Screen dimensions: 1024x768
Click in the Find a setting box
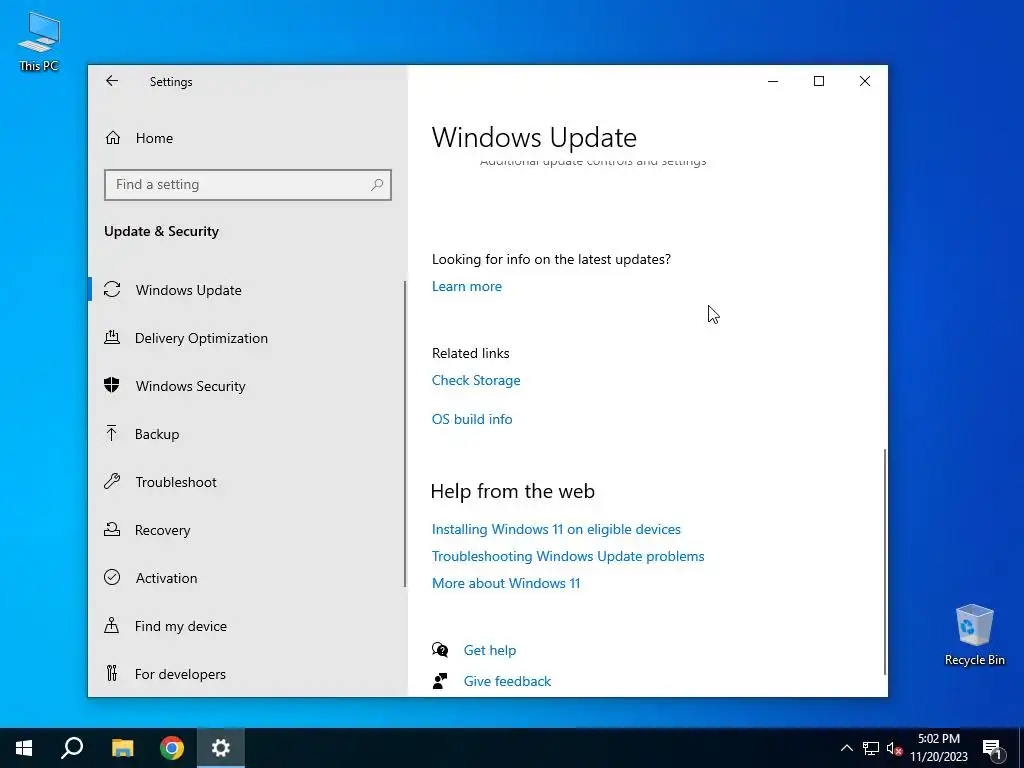248,185
